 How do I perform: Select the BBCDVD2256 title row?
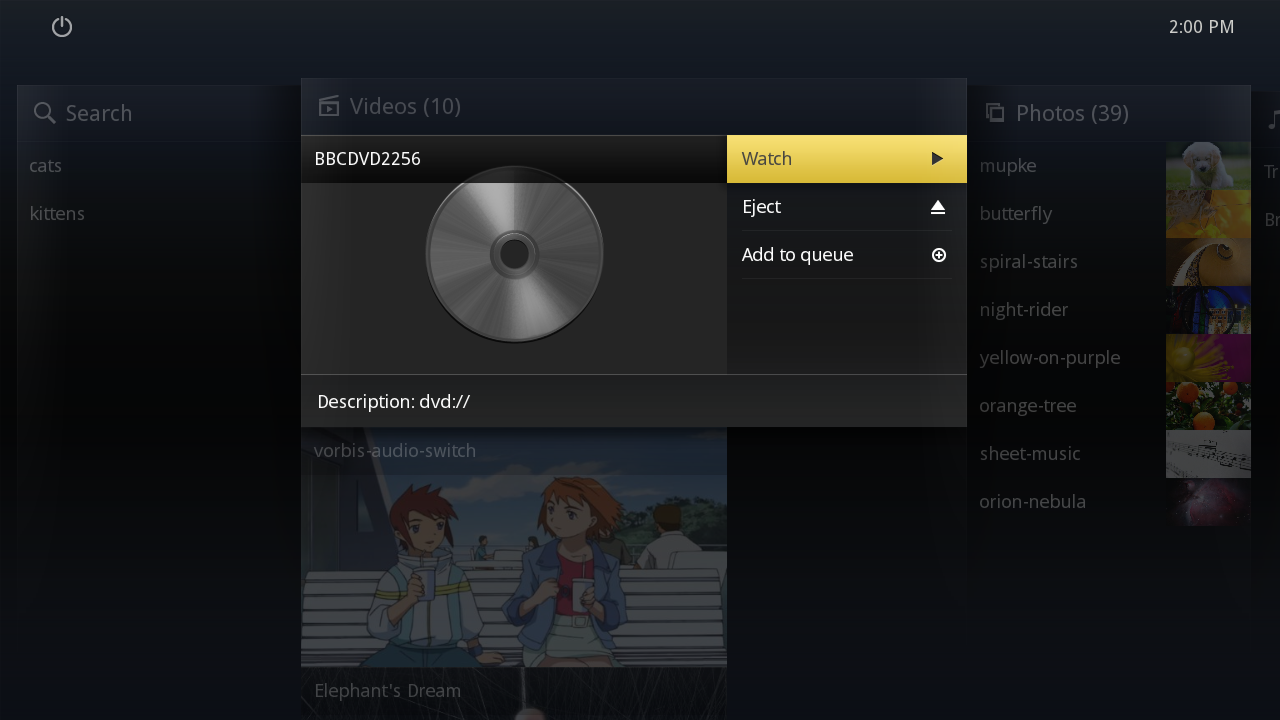[514, 159]
